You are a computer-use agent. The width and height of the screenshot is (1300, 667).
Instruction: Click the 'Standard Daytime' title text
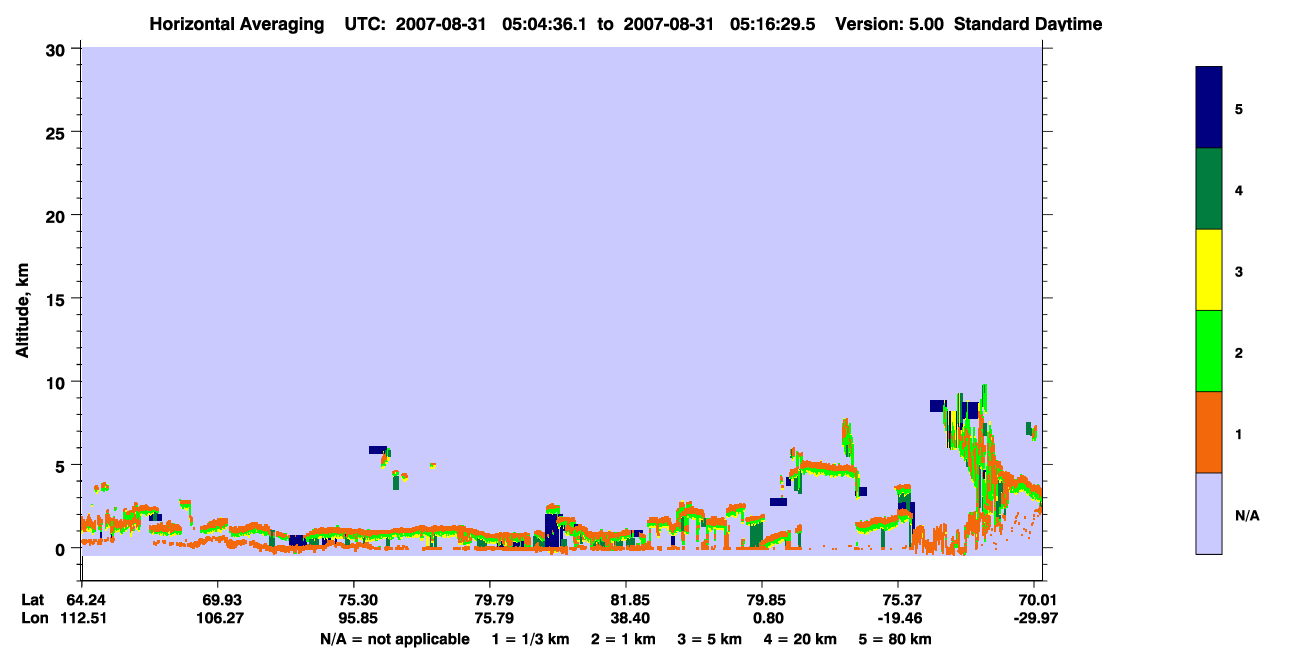click(1028, 23)
